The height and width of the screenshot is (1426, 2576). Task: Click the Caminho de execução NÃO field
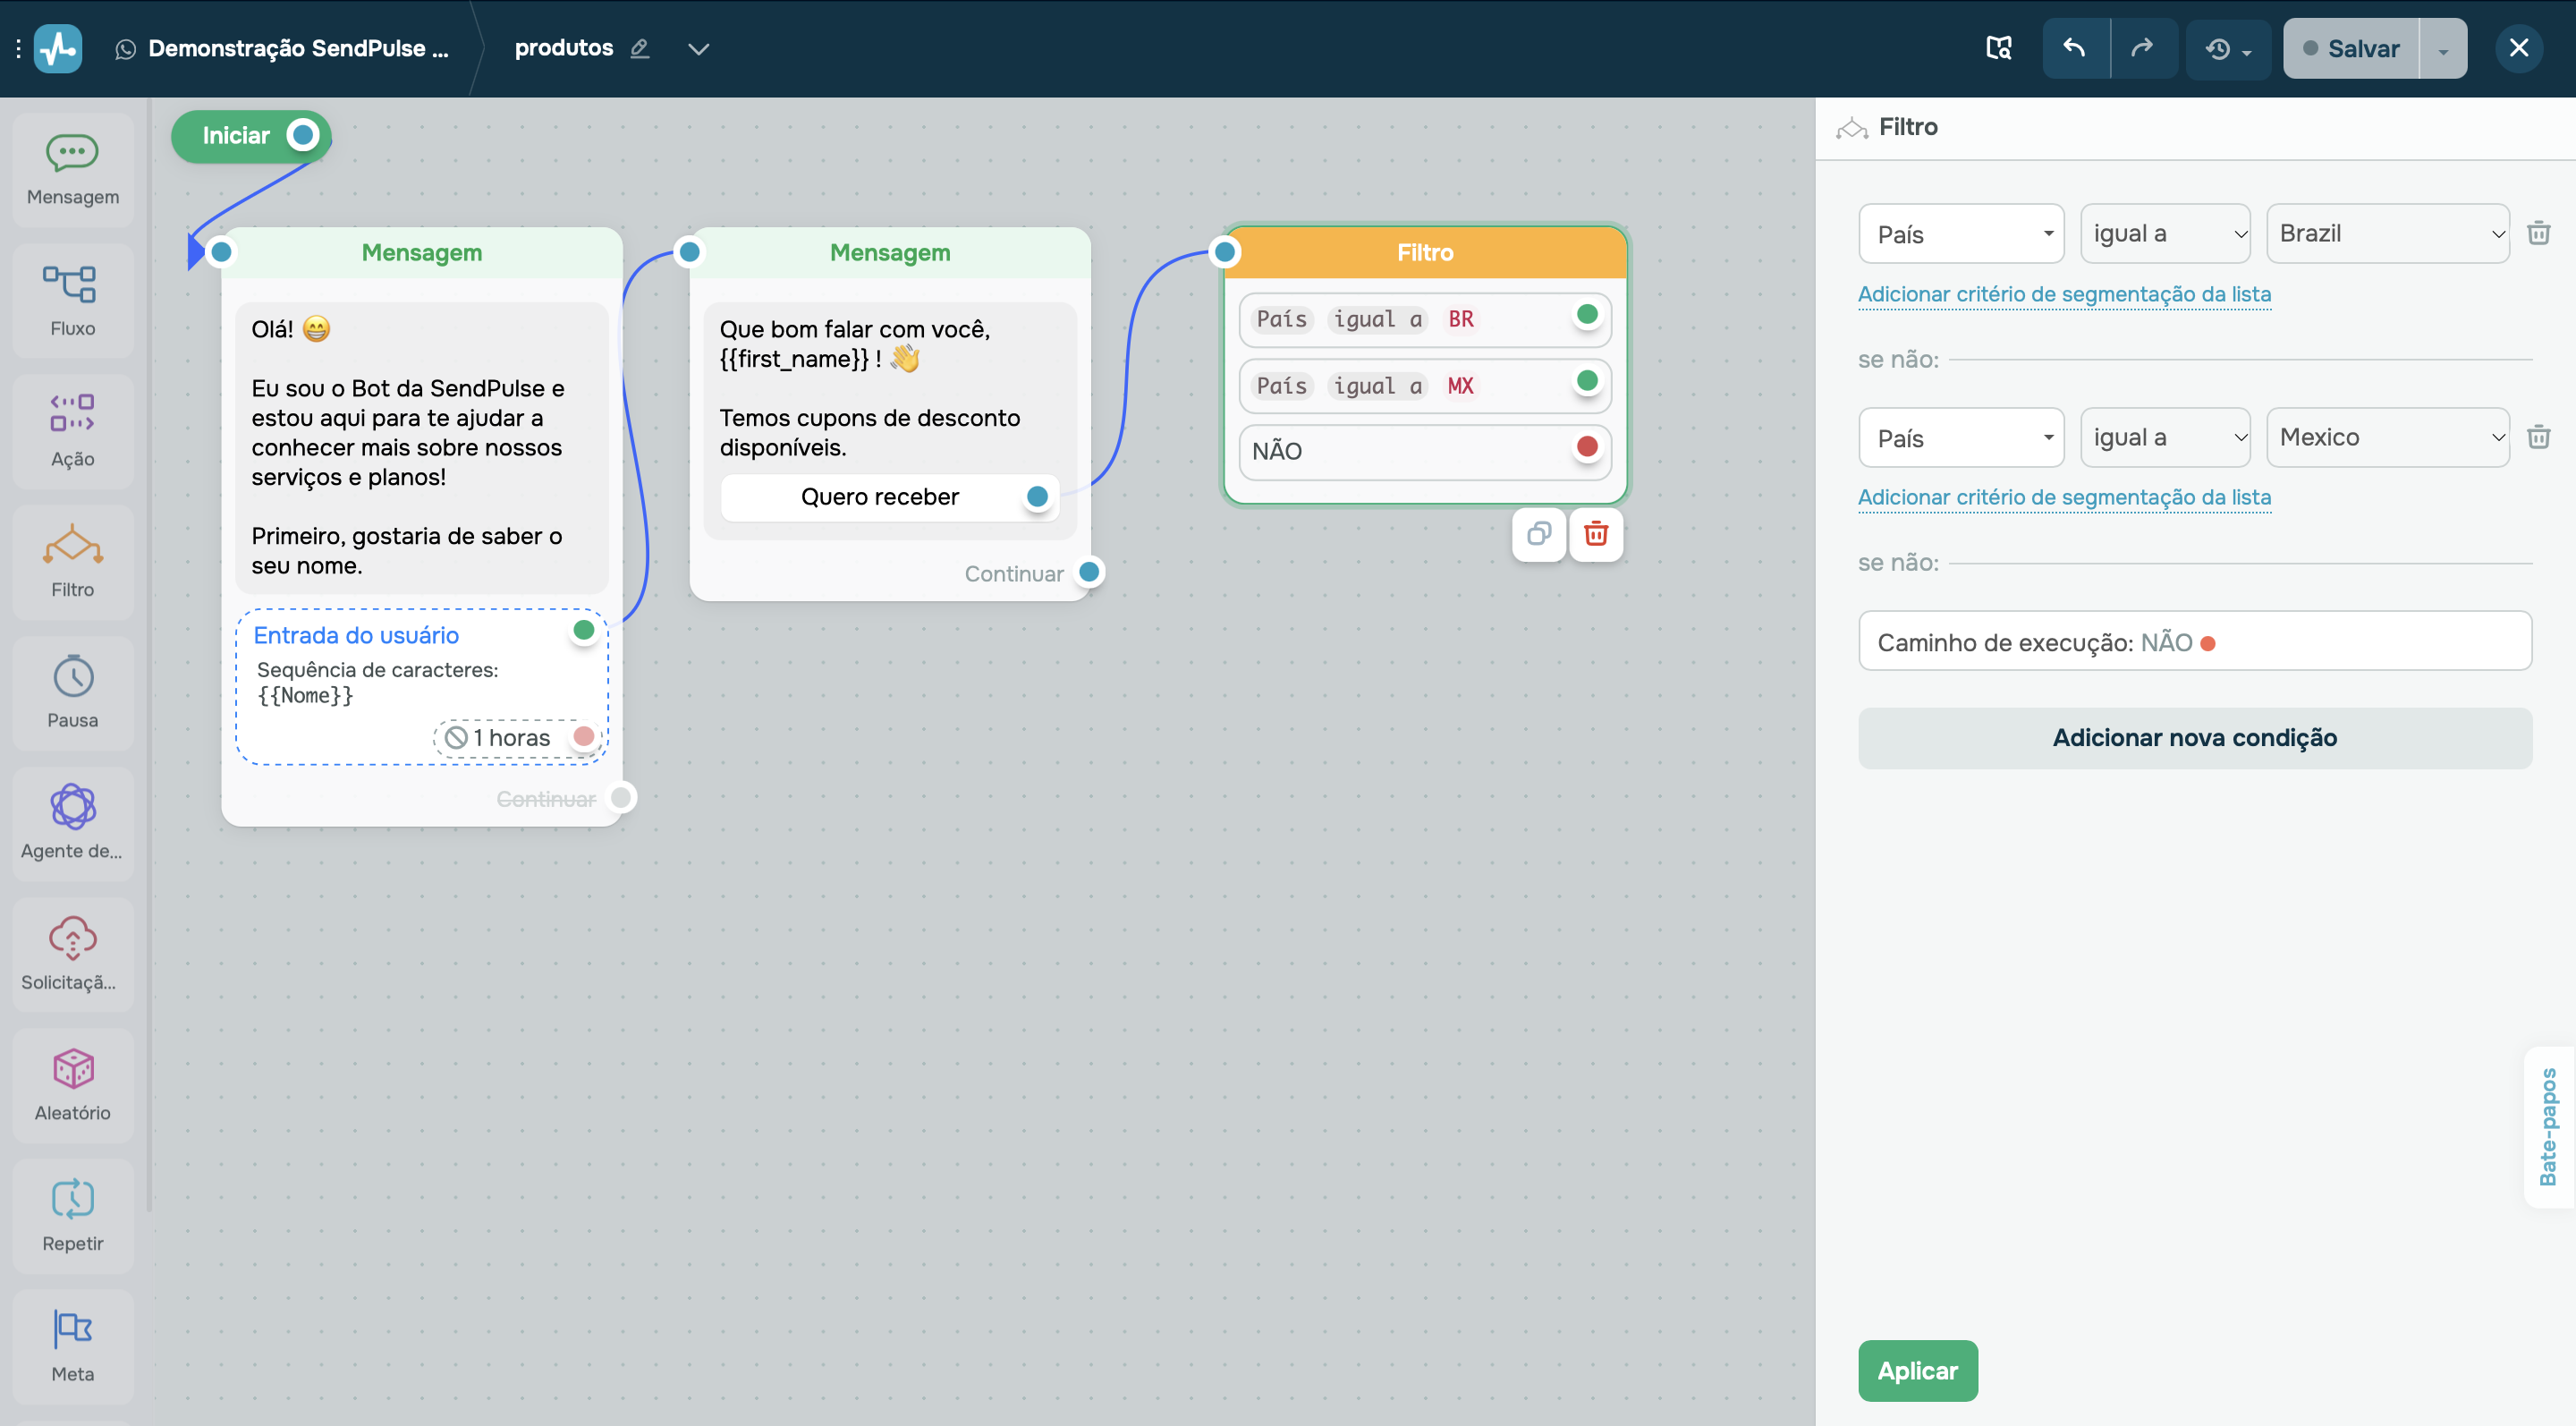(2195, 641)
